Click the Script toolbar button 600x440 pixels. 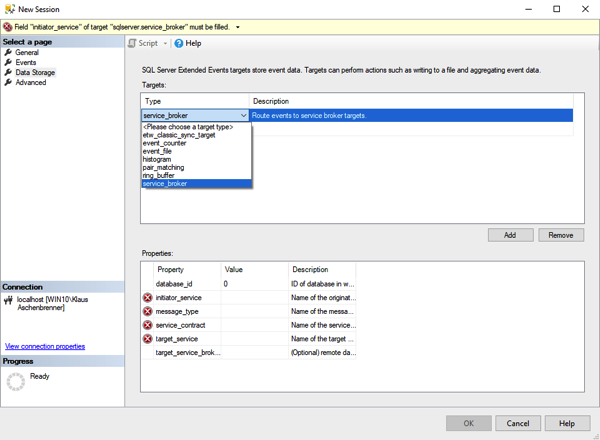(x=143, y=43)
